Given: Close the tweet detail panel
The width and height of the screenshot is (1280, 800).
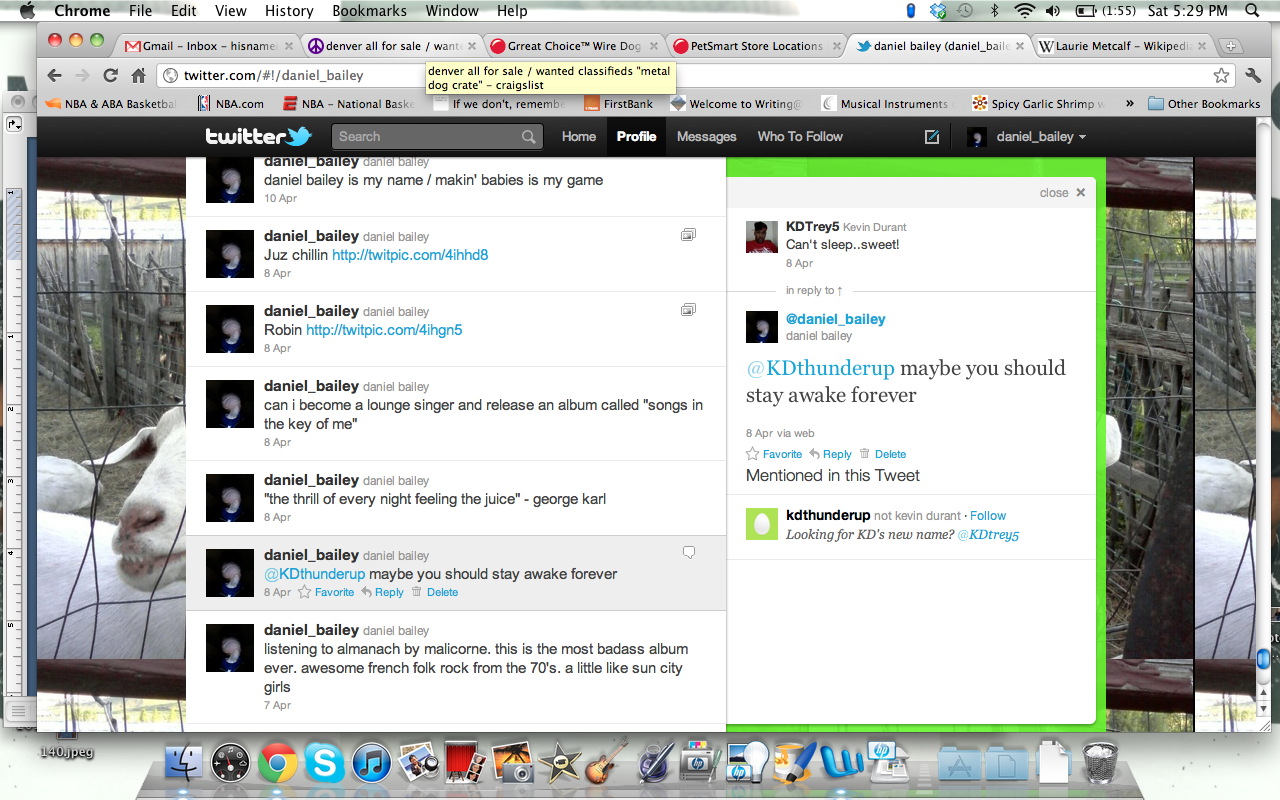Looking at the screenshot, I should click(x=1062, y=193).
